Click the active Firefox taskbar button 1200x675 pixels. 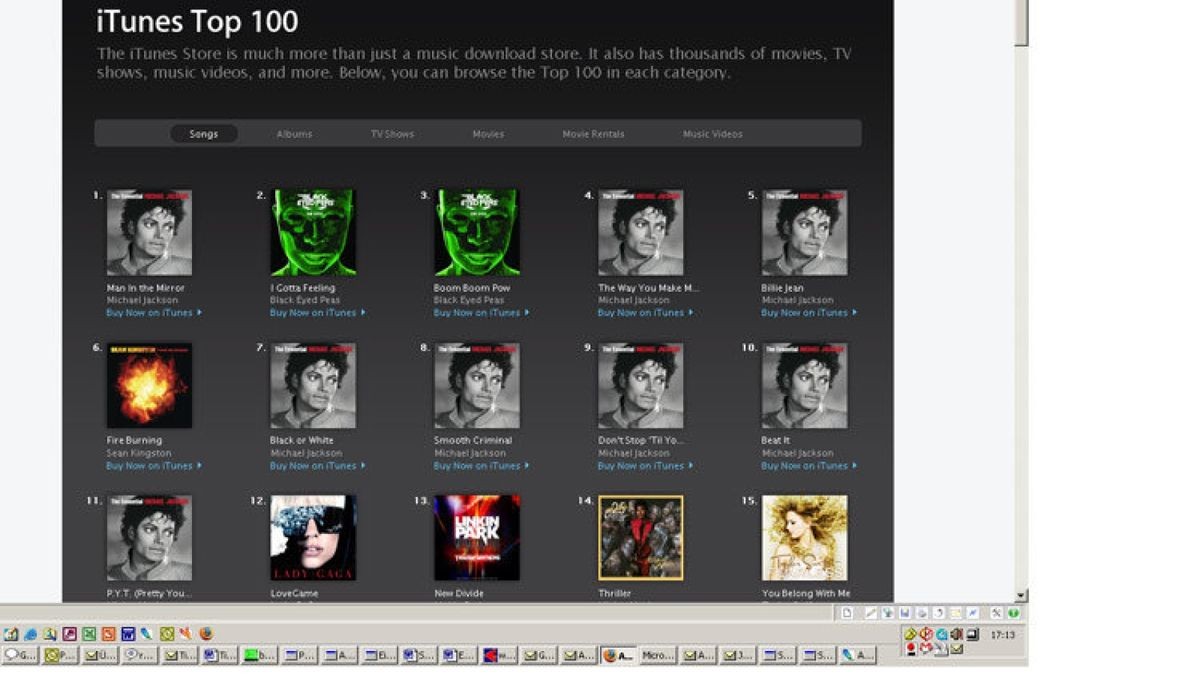coord(618,656)
